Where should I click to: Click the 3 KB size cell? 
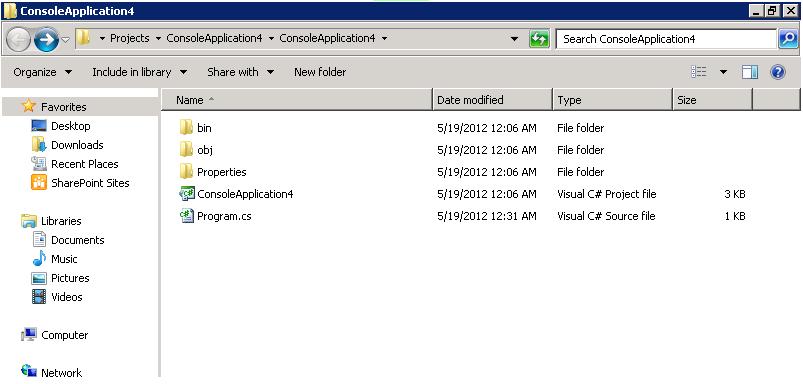(734, 194)
